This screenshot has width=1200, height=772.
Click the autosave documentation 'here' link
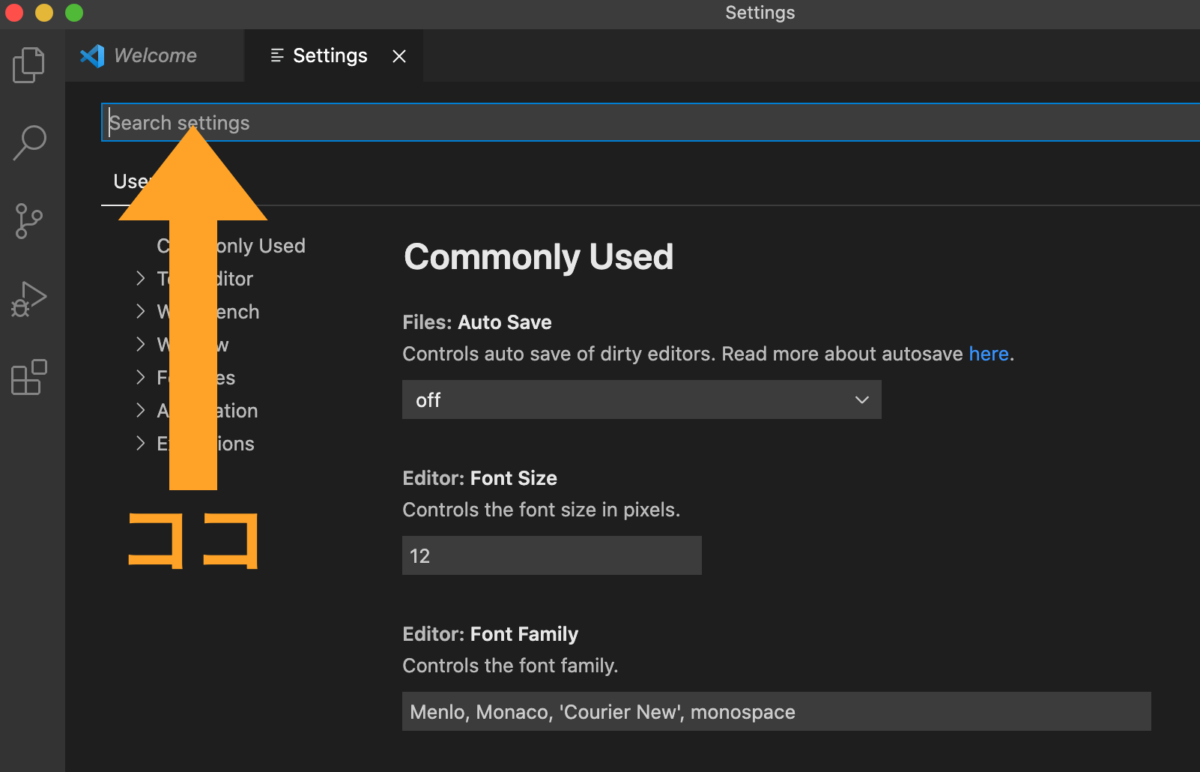pos(988,353)
